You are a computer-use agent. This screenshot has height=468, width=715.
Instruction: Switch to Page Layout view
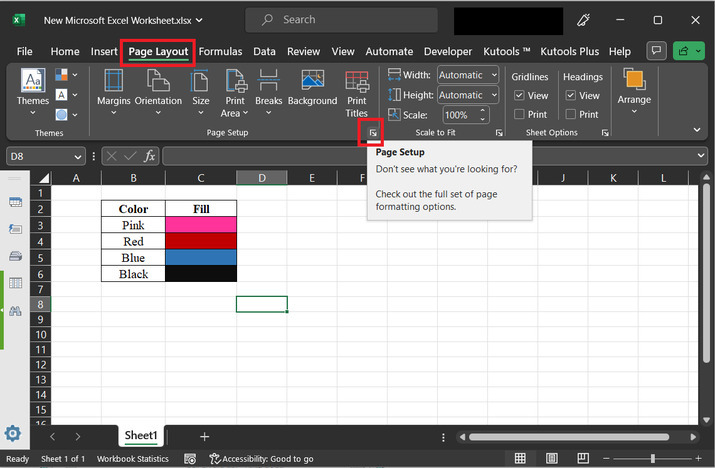(x=552, y=458)
